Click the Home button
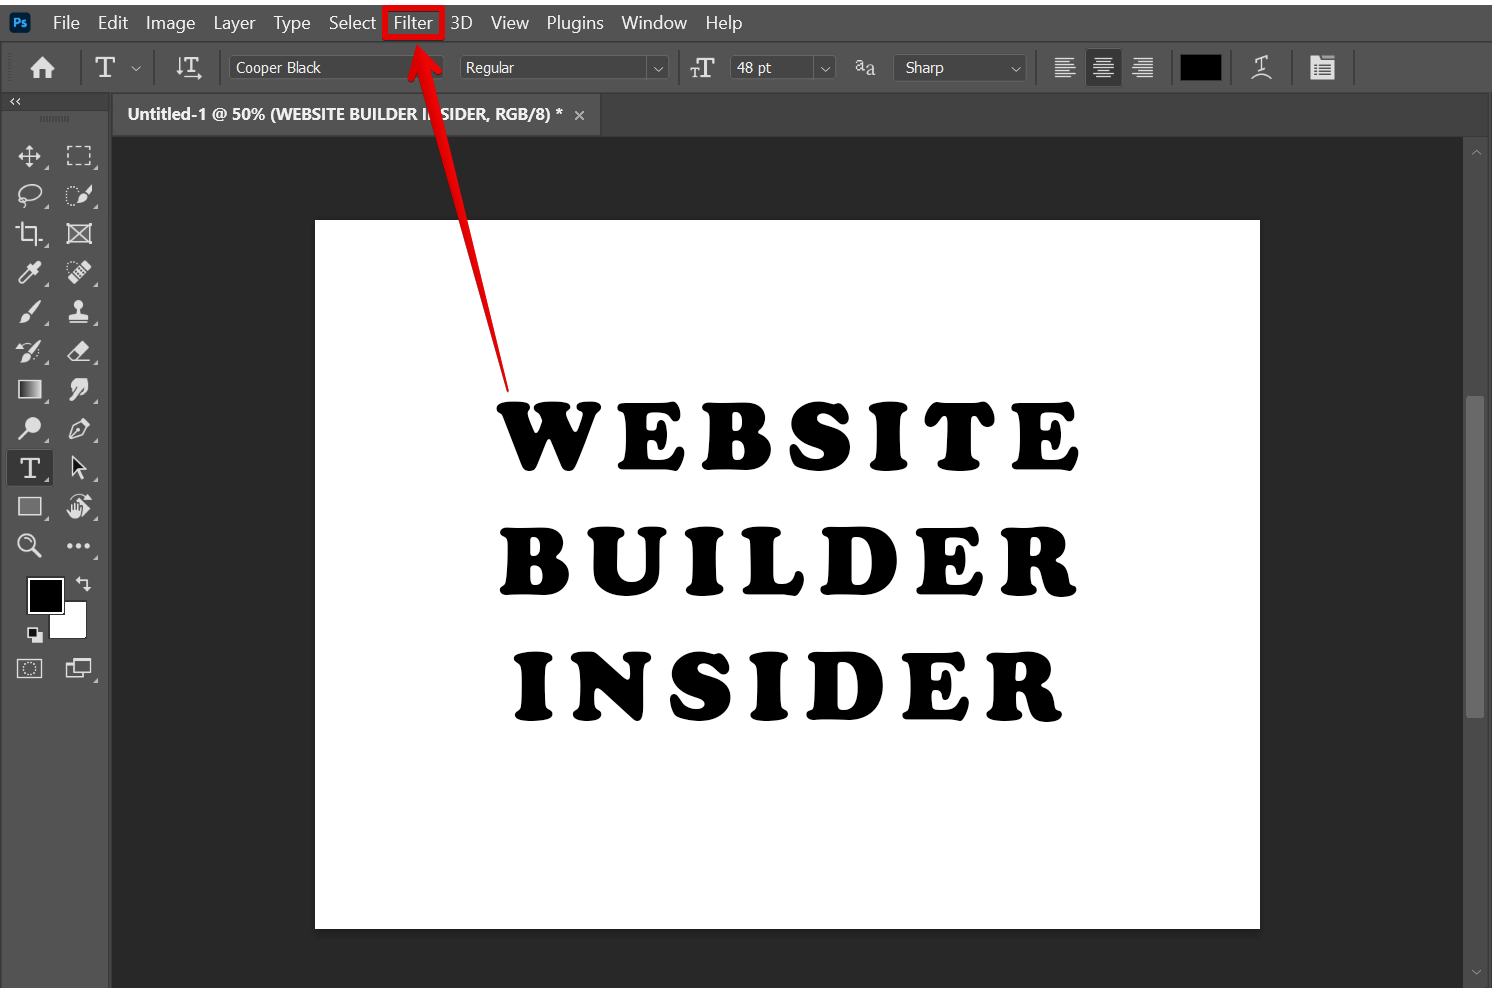The height and width of the screenshot is (988, 1492). click(42, 67)
